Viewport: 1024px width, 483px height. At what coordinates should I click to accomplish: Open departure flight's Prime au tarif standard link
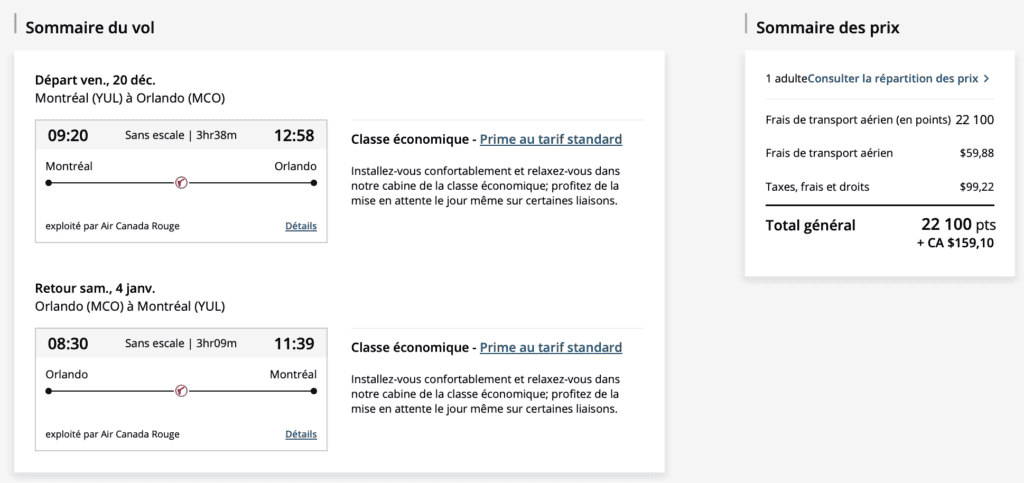tap(551, 139)
